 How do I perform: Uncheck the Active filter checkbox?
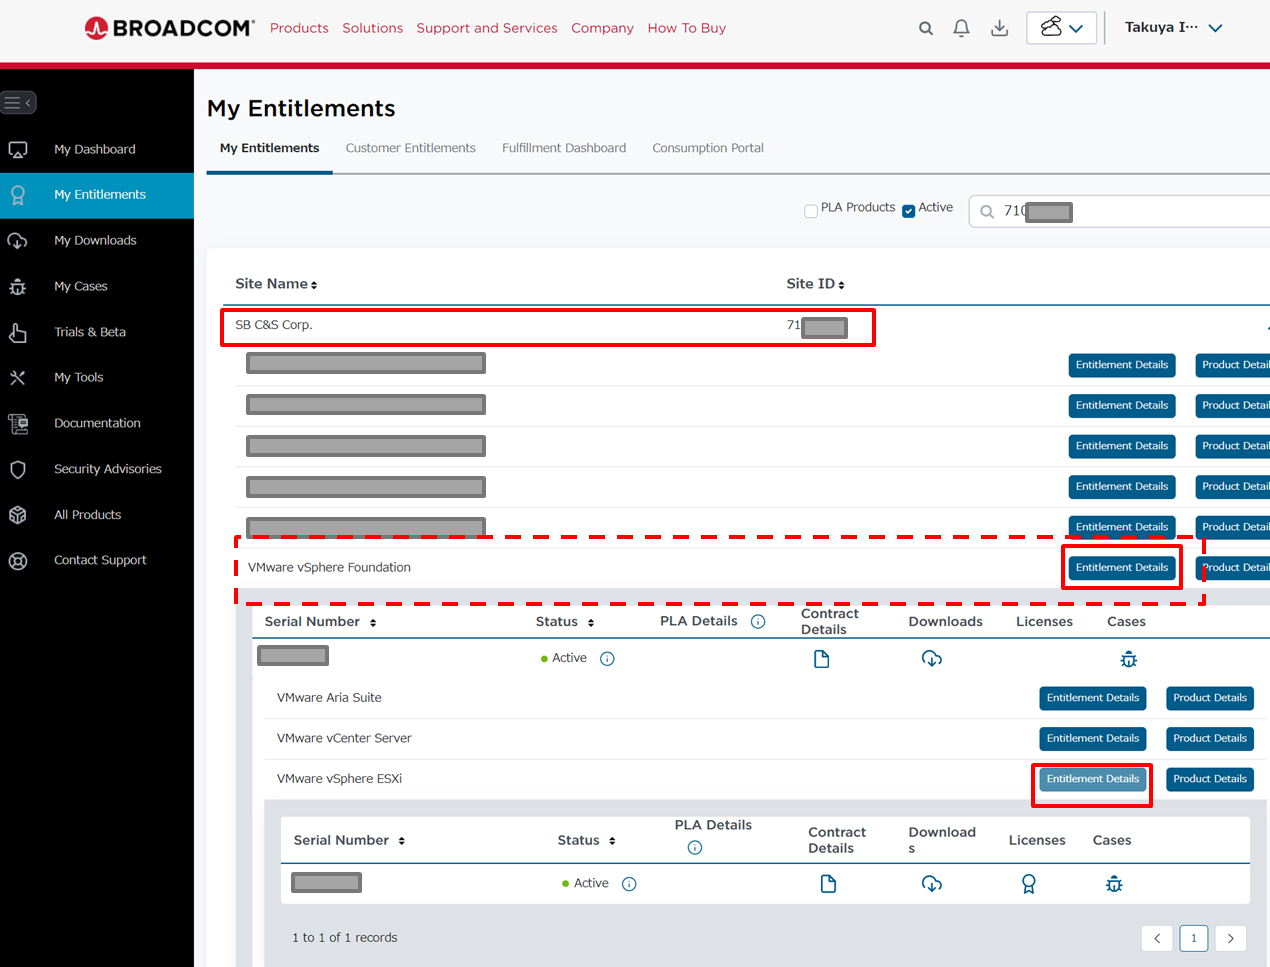tap(909, 211)
